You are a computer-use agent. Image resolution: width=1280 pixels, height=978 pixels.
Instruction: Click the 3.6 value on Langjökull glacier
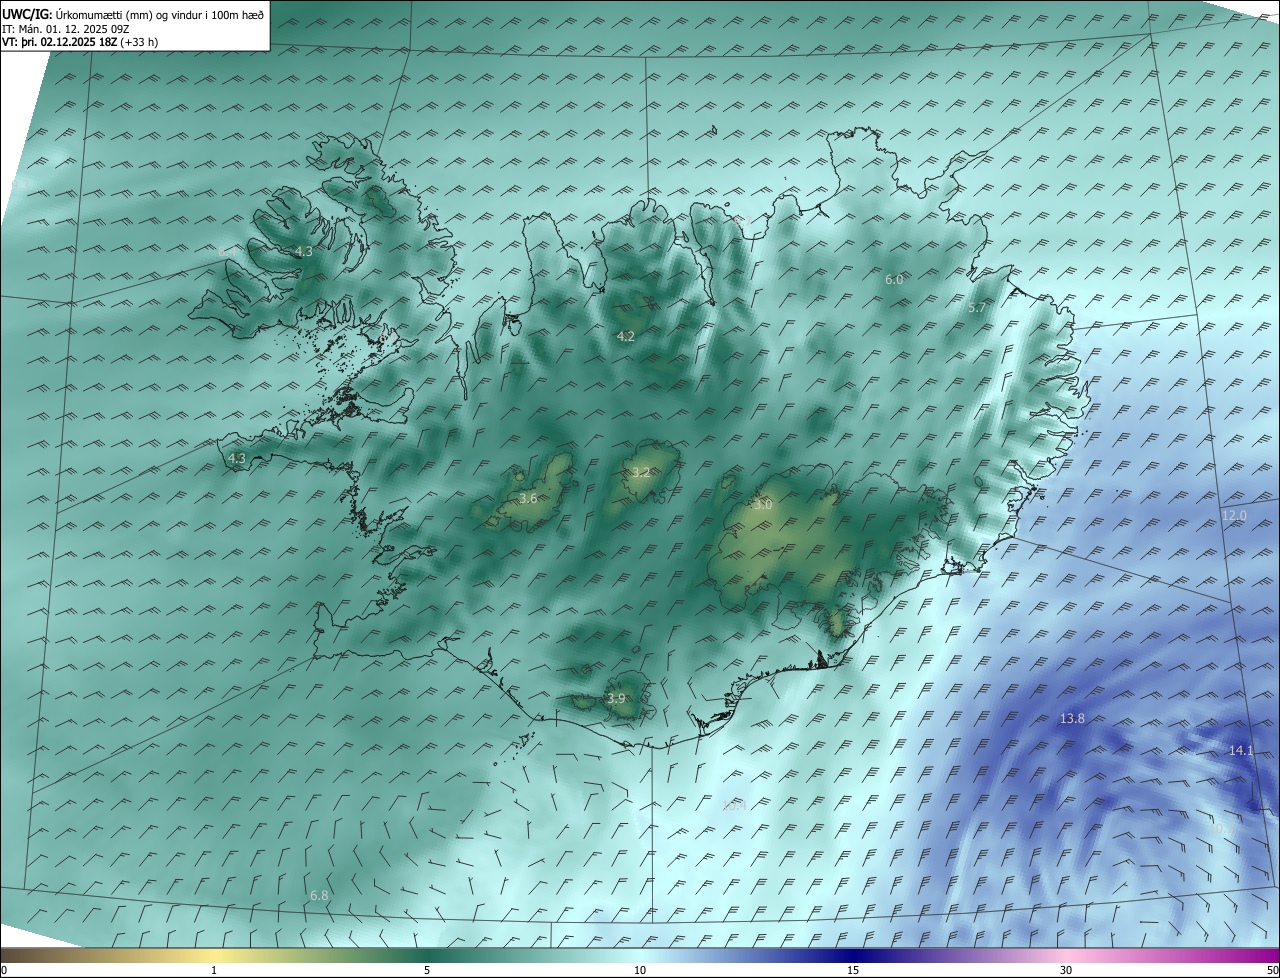529,498
